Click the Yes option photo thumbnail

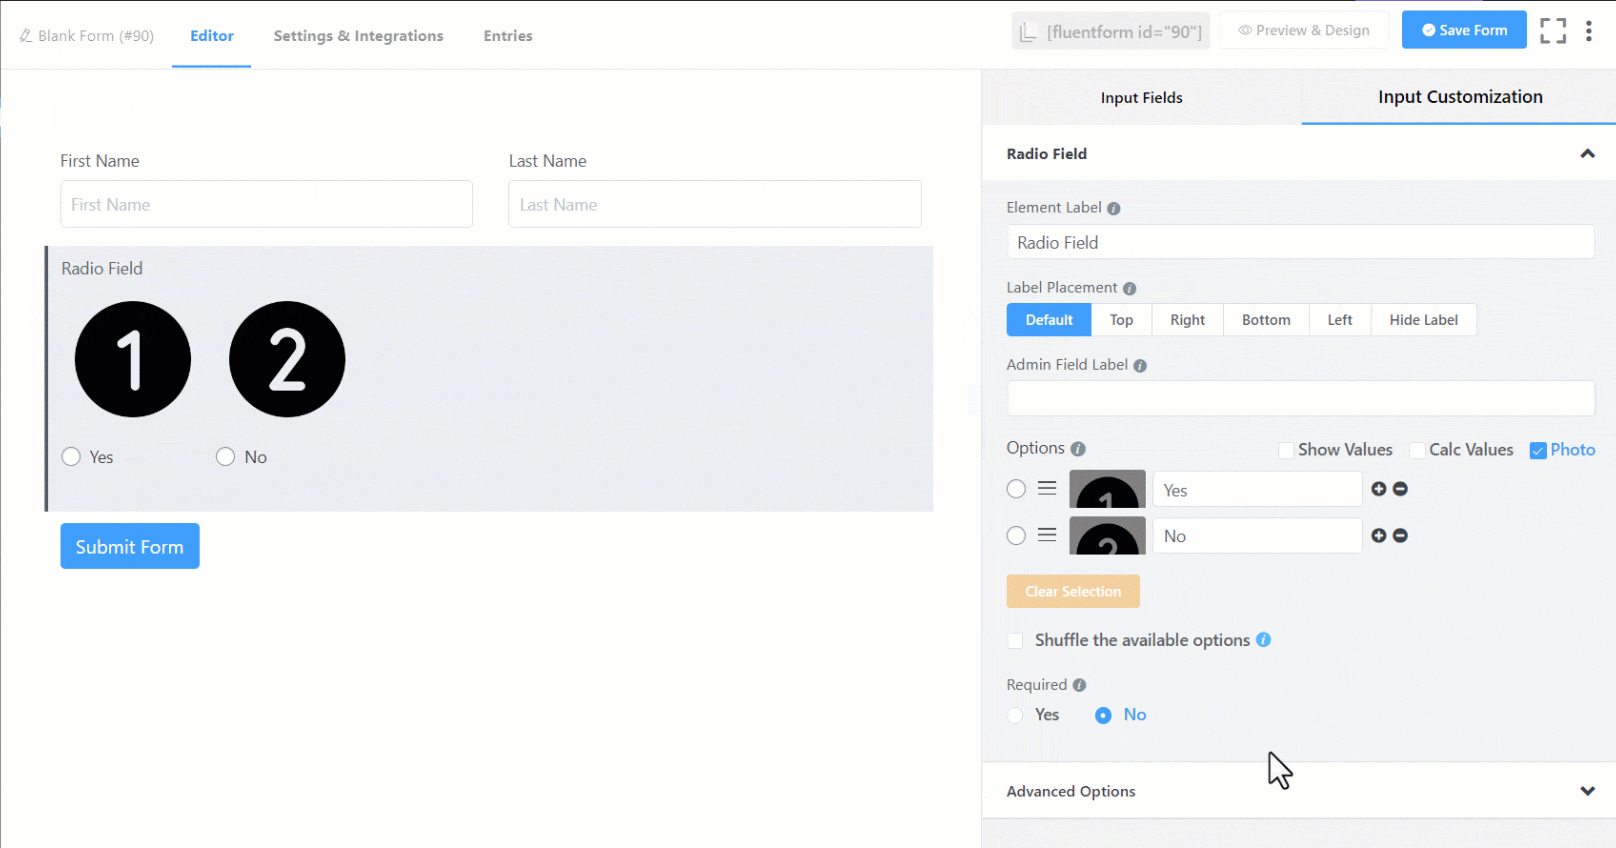(x=1107, y=490)
